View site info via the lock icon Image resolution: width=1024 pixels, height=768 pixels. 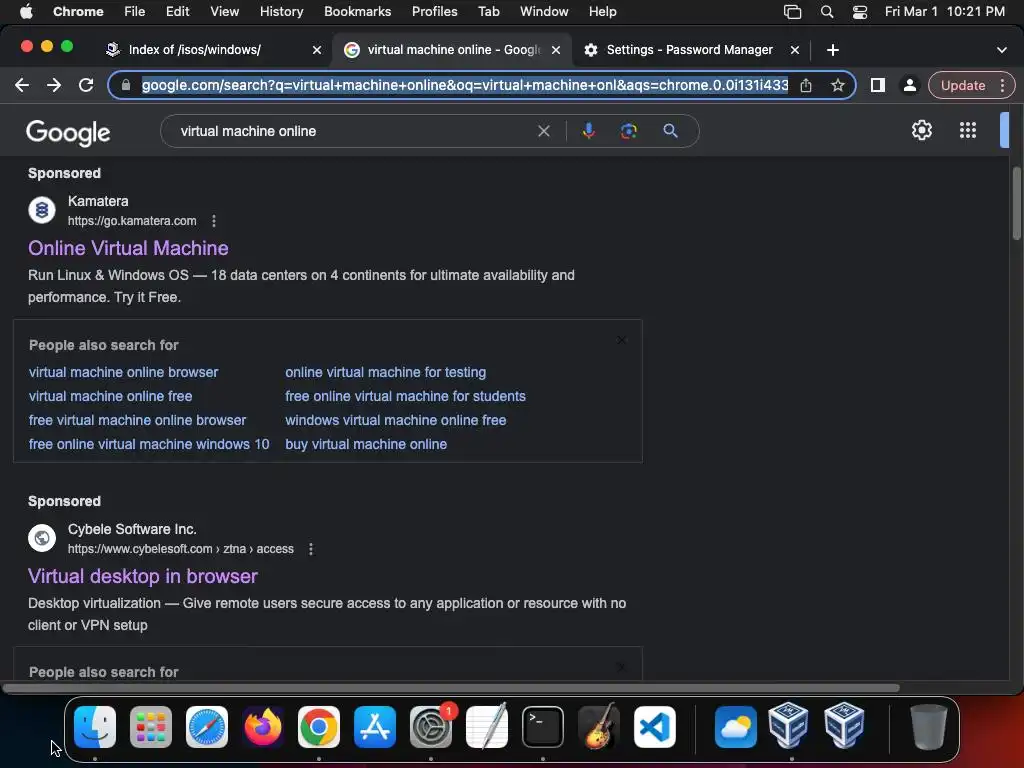[126, 86]
